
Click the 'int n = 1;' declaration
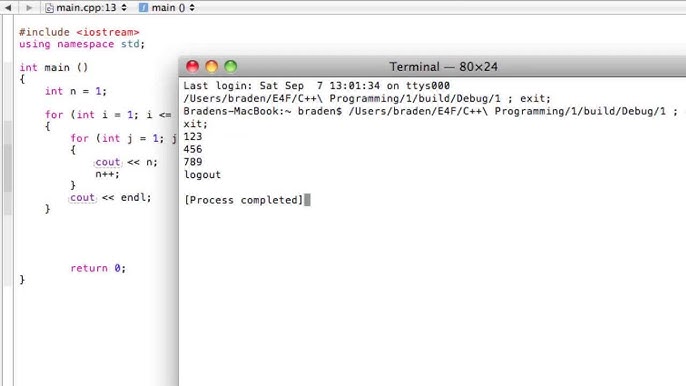(75, 91)
